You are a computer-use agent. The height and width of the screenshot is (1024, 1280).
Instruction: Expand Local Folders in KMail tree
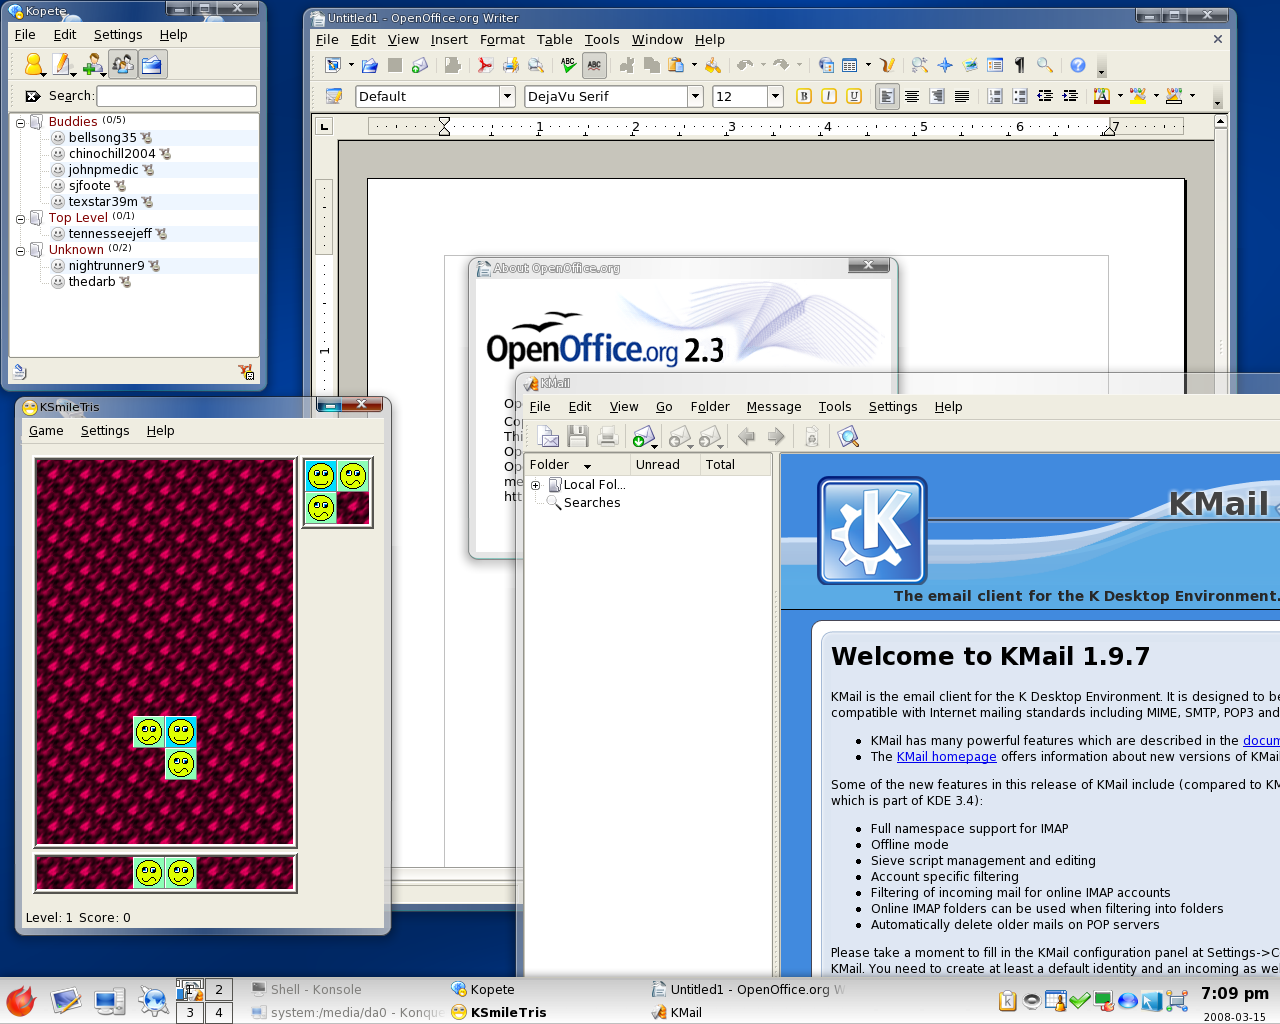click(536, 485)
